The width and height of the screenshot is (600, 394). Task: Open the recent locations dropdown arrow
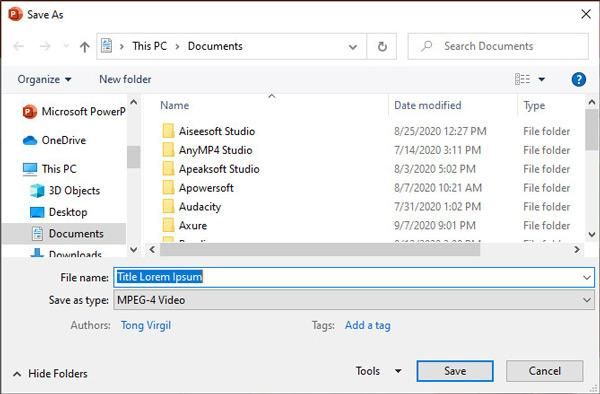tap(66, 47)
